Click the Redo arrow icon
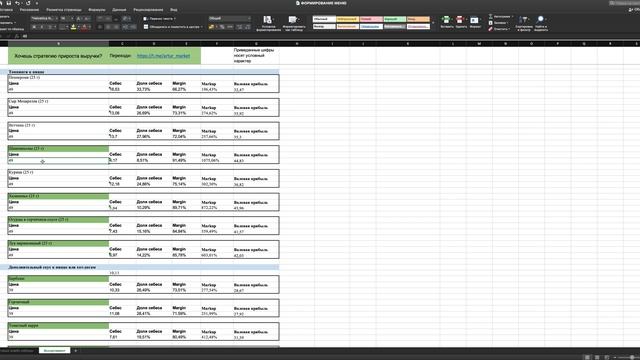 pos(28,3)
